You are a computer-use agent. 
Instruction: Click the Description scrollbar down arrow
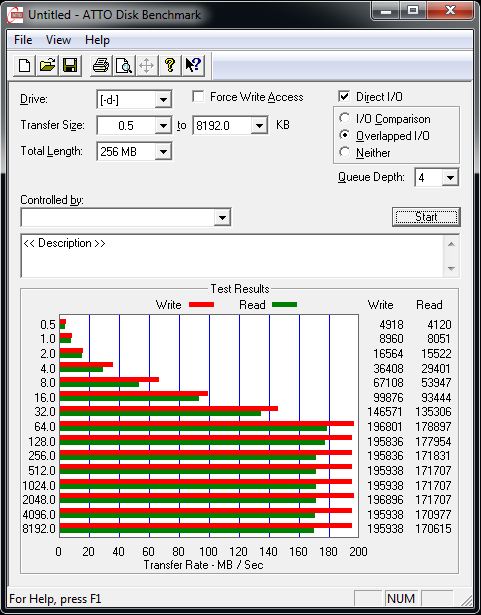(451, 269)
